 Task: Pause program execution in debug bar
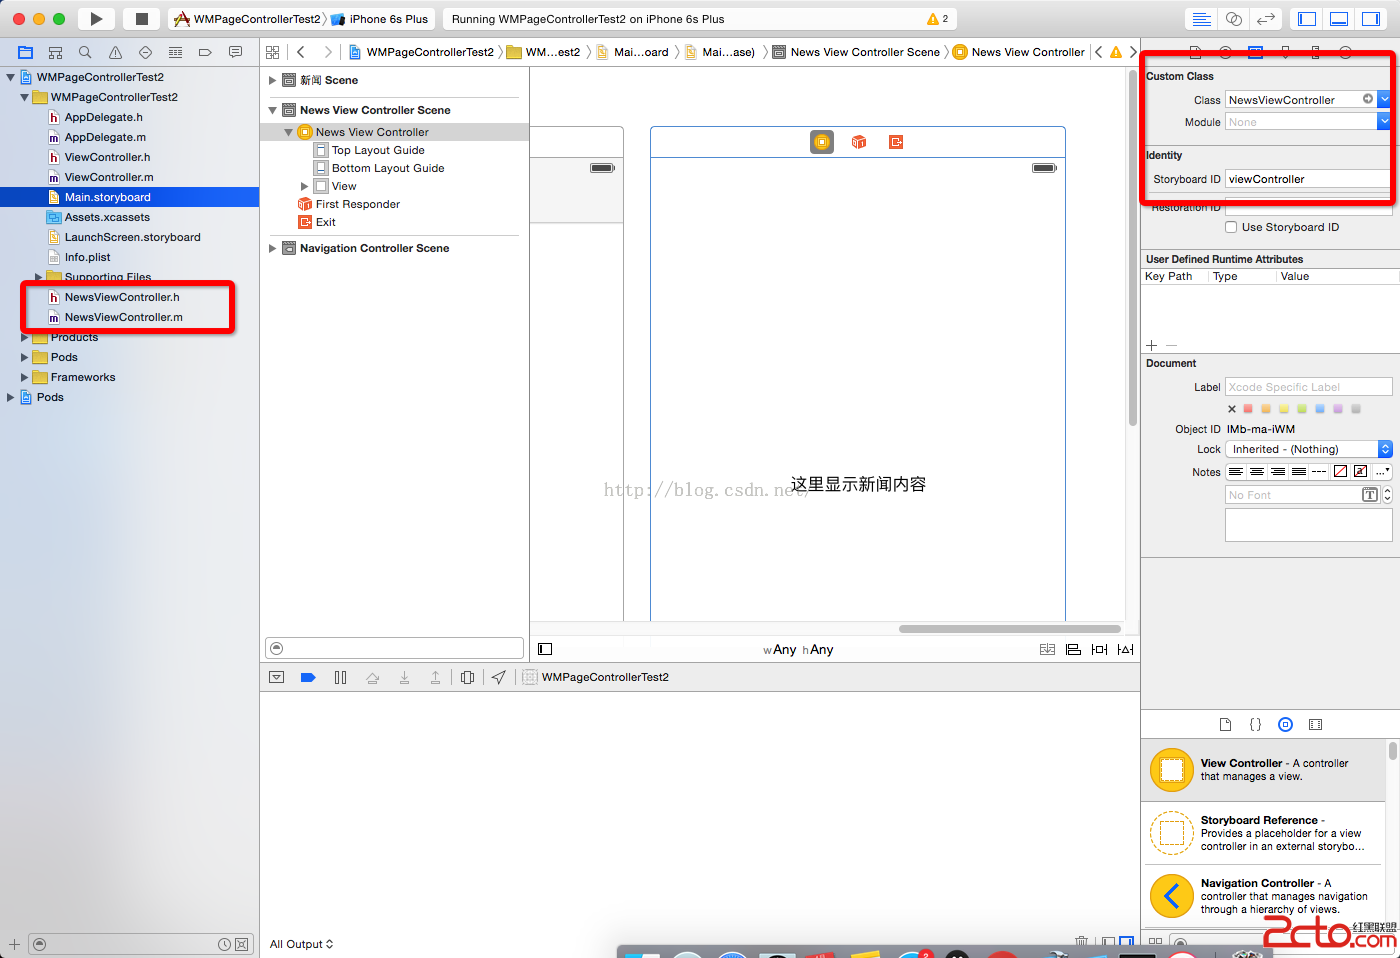click(x=340, y=677)
